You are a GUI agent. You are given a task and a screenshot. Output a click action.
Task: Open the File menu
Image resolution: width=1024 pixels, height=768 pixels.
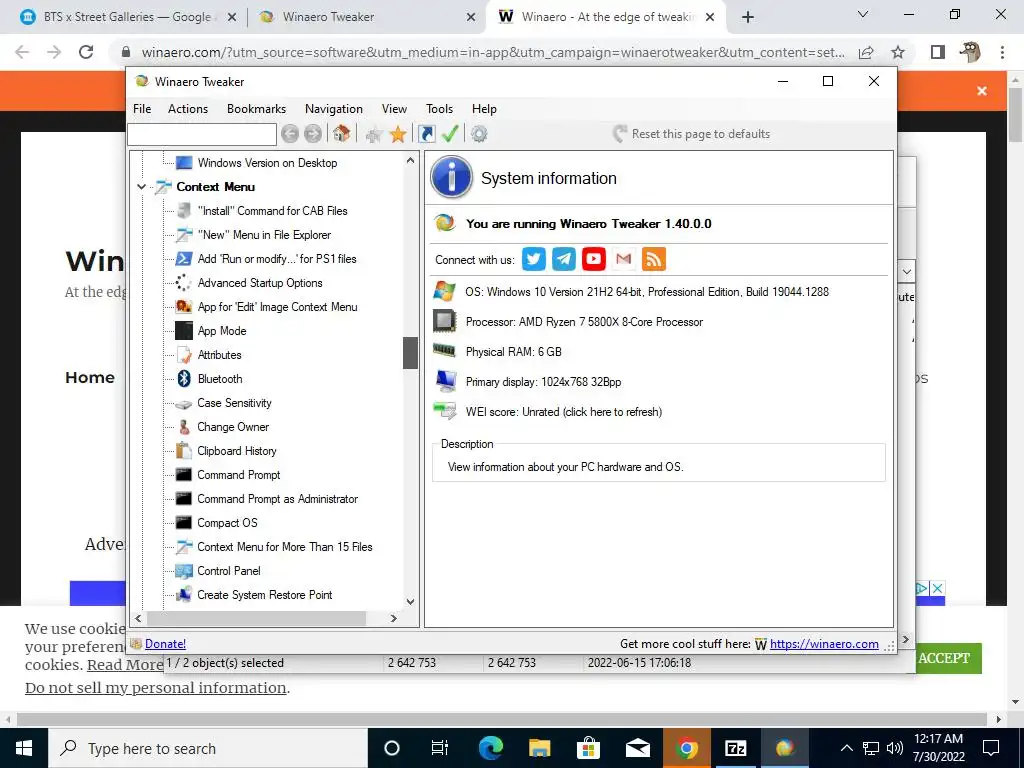point(142,109)
